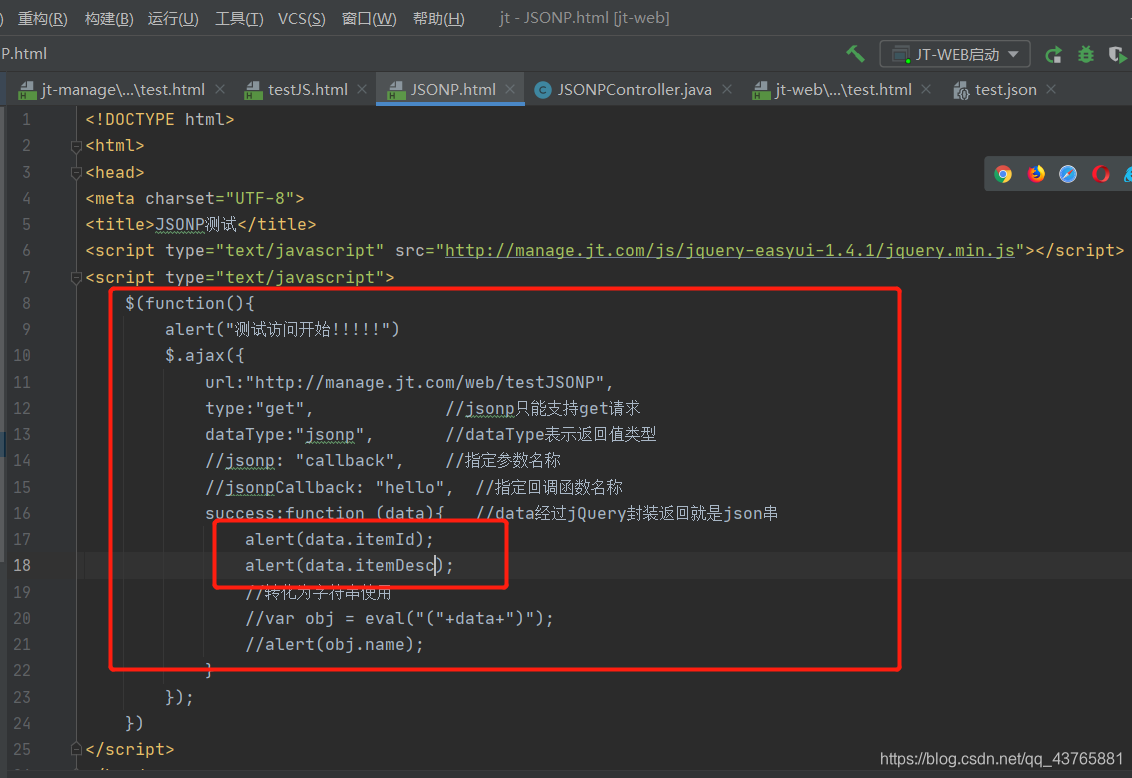This screenshot has width=1132, height=778.
Task: Click the <meta charset="UTF-8"> line
Action: click(x=195, y=198)
